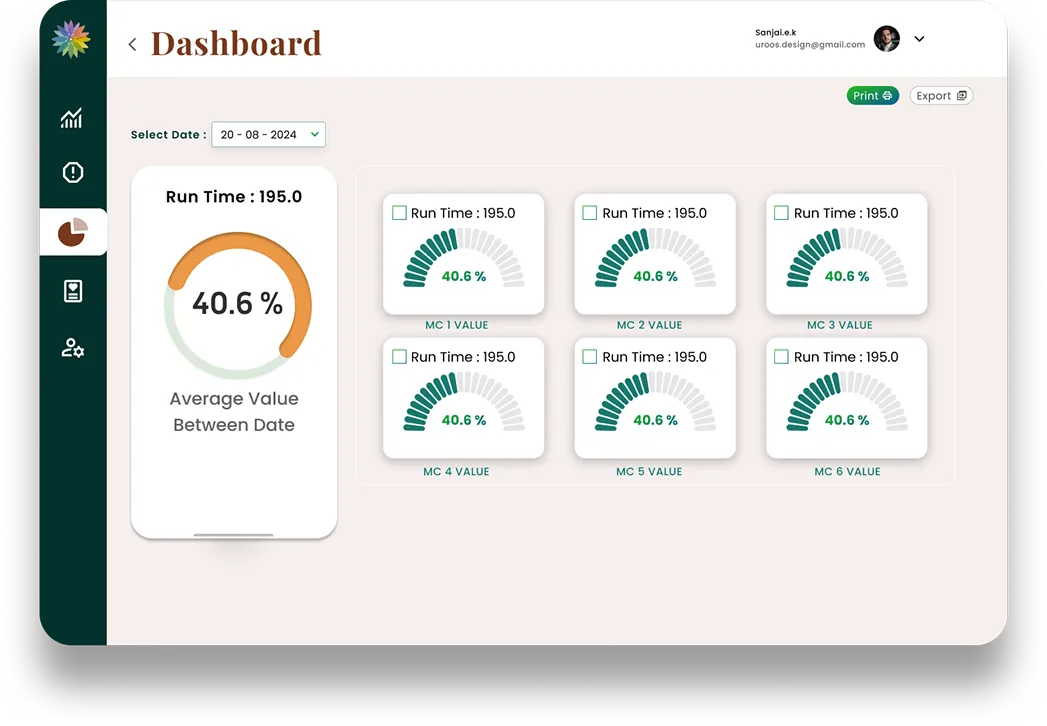Collapse the dropdown showing 20 - 08 - 2024
Screen dimensions: 1047x726
316,134
